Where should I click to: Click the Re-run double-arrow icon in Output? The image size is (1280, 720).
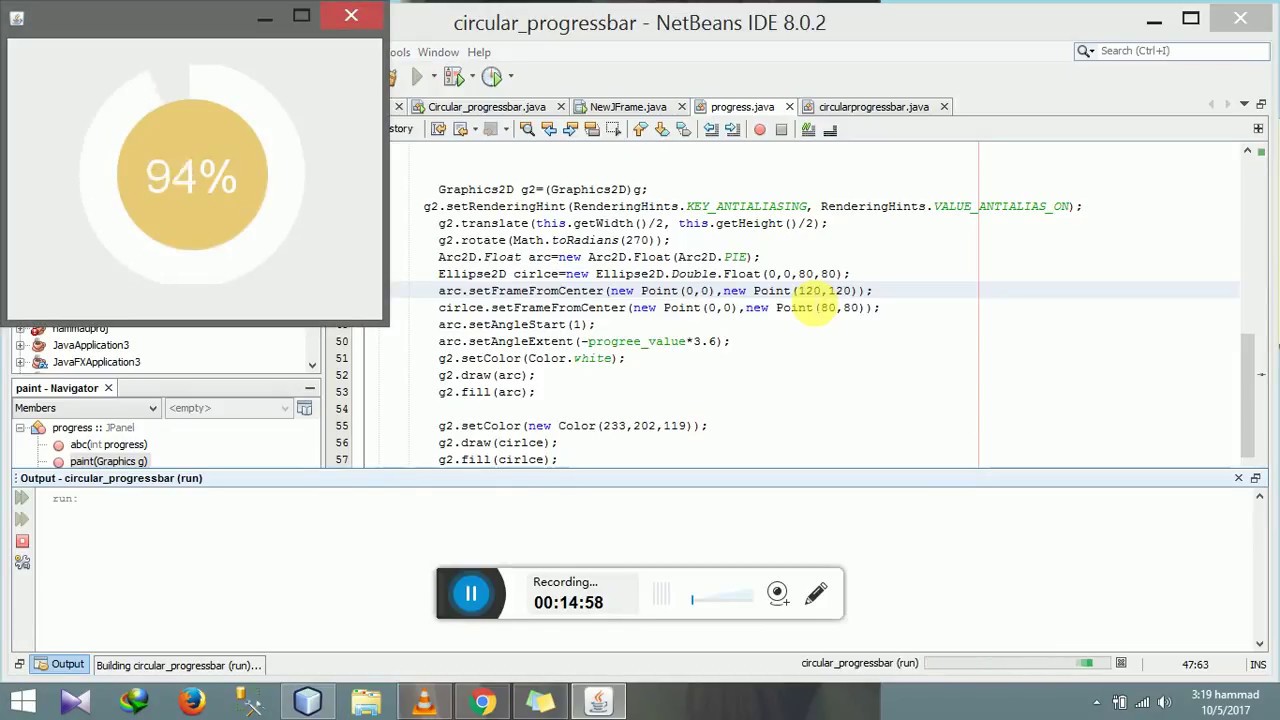coord(22,498)
